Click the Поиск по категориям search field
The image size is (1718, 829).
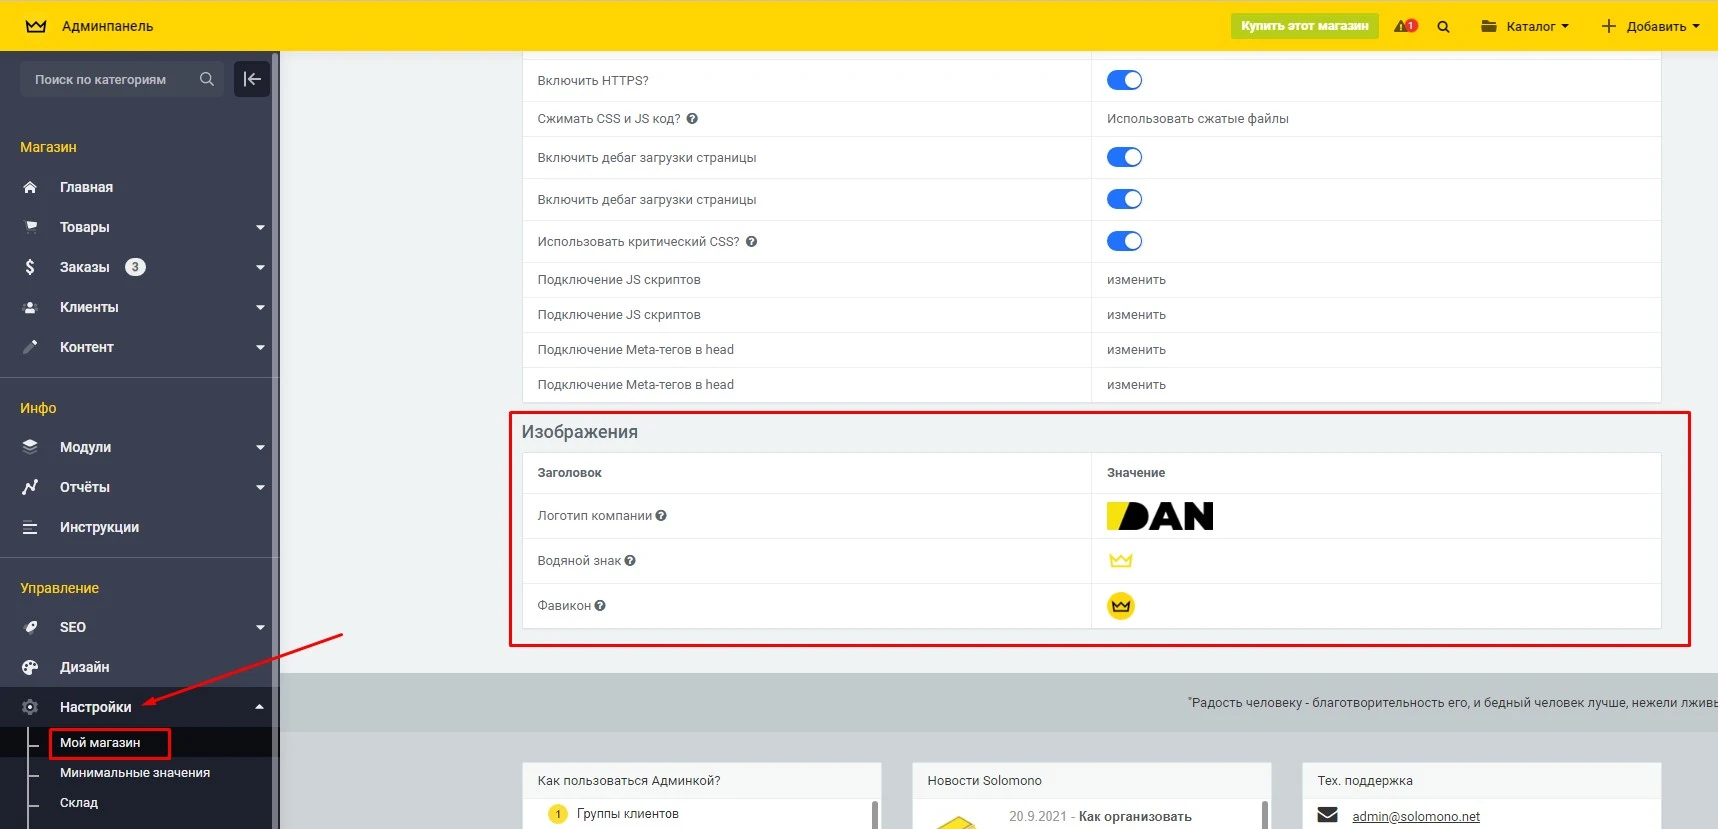point(112,80)
